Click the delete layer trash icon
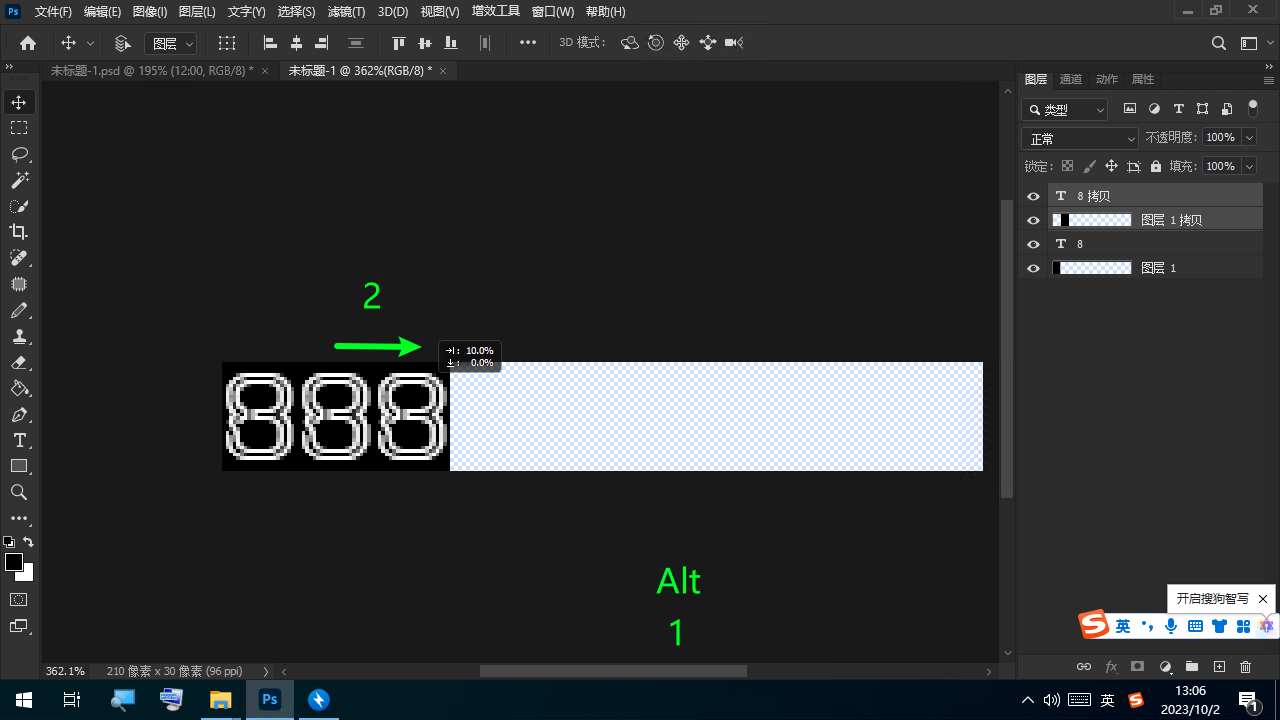This screenshot has width=1280, height=720. (1245, 667)
